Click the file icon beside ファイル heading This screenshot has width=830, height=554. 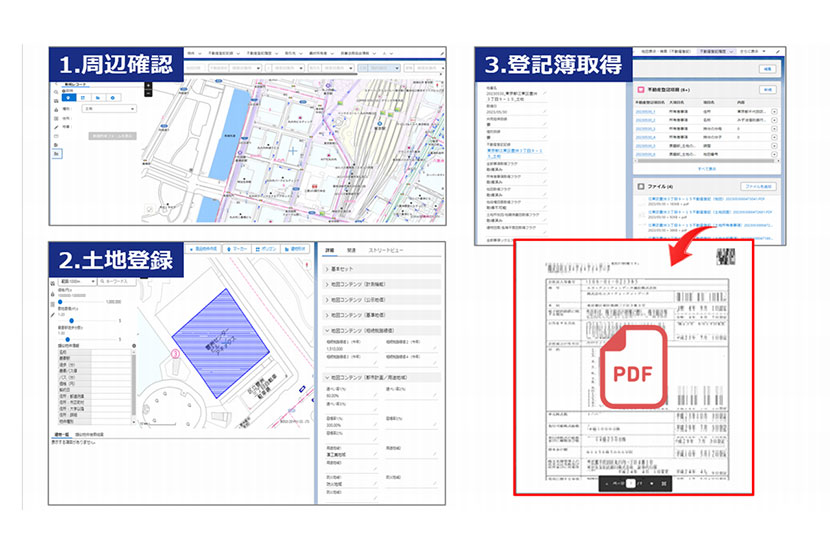(641, 186)
